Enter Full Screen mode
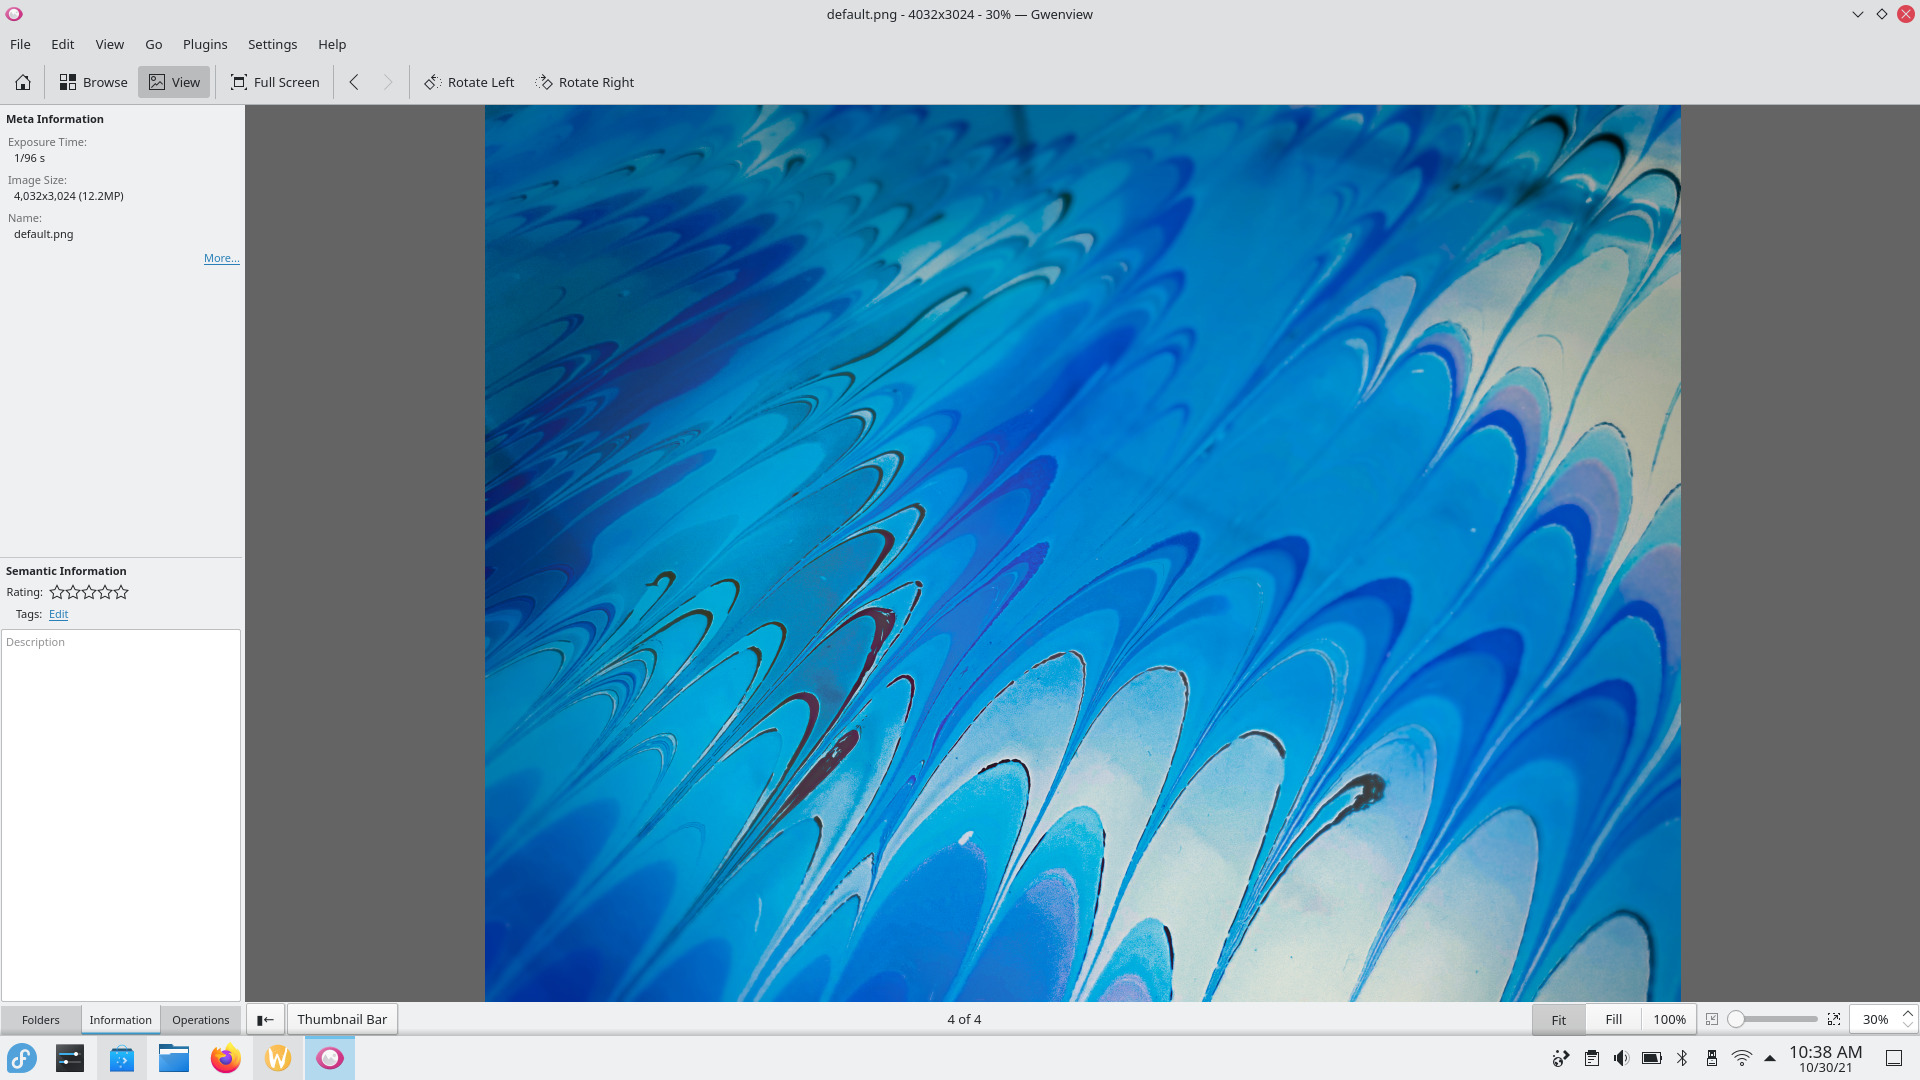 (275, 82)
